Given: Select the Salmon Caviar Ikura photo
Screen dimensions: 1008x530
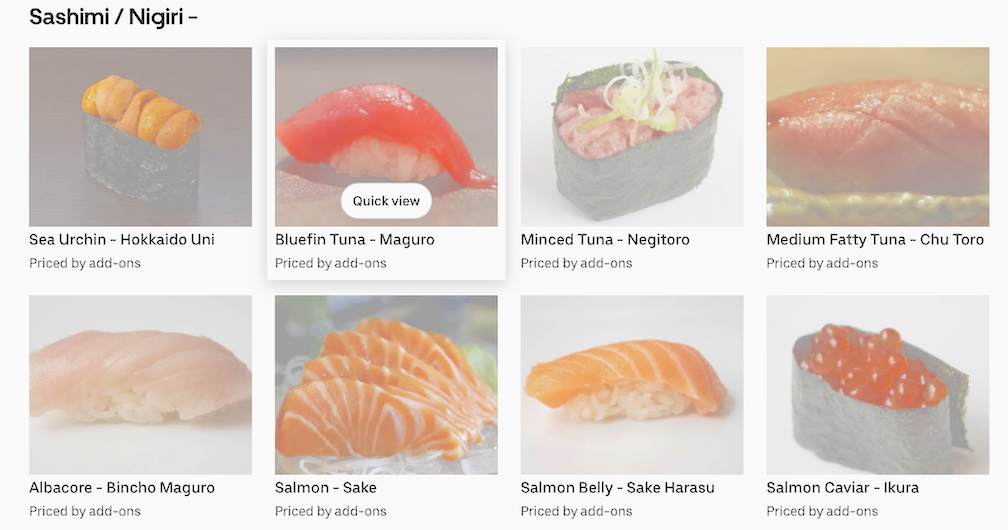Looking at the screenshot, I should click(878, 385).
